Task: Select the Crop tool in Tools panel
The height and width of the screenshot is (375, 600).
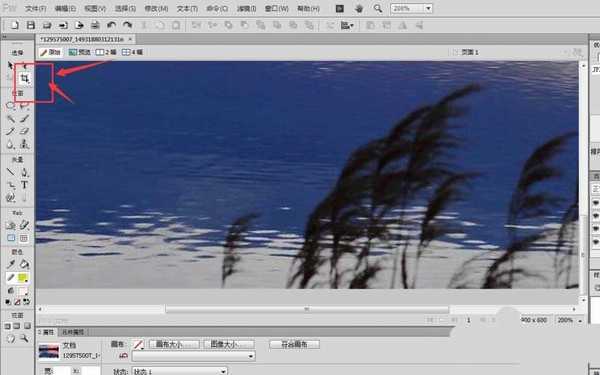Action: pos(24,79)
